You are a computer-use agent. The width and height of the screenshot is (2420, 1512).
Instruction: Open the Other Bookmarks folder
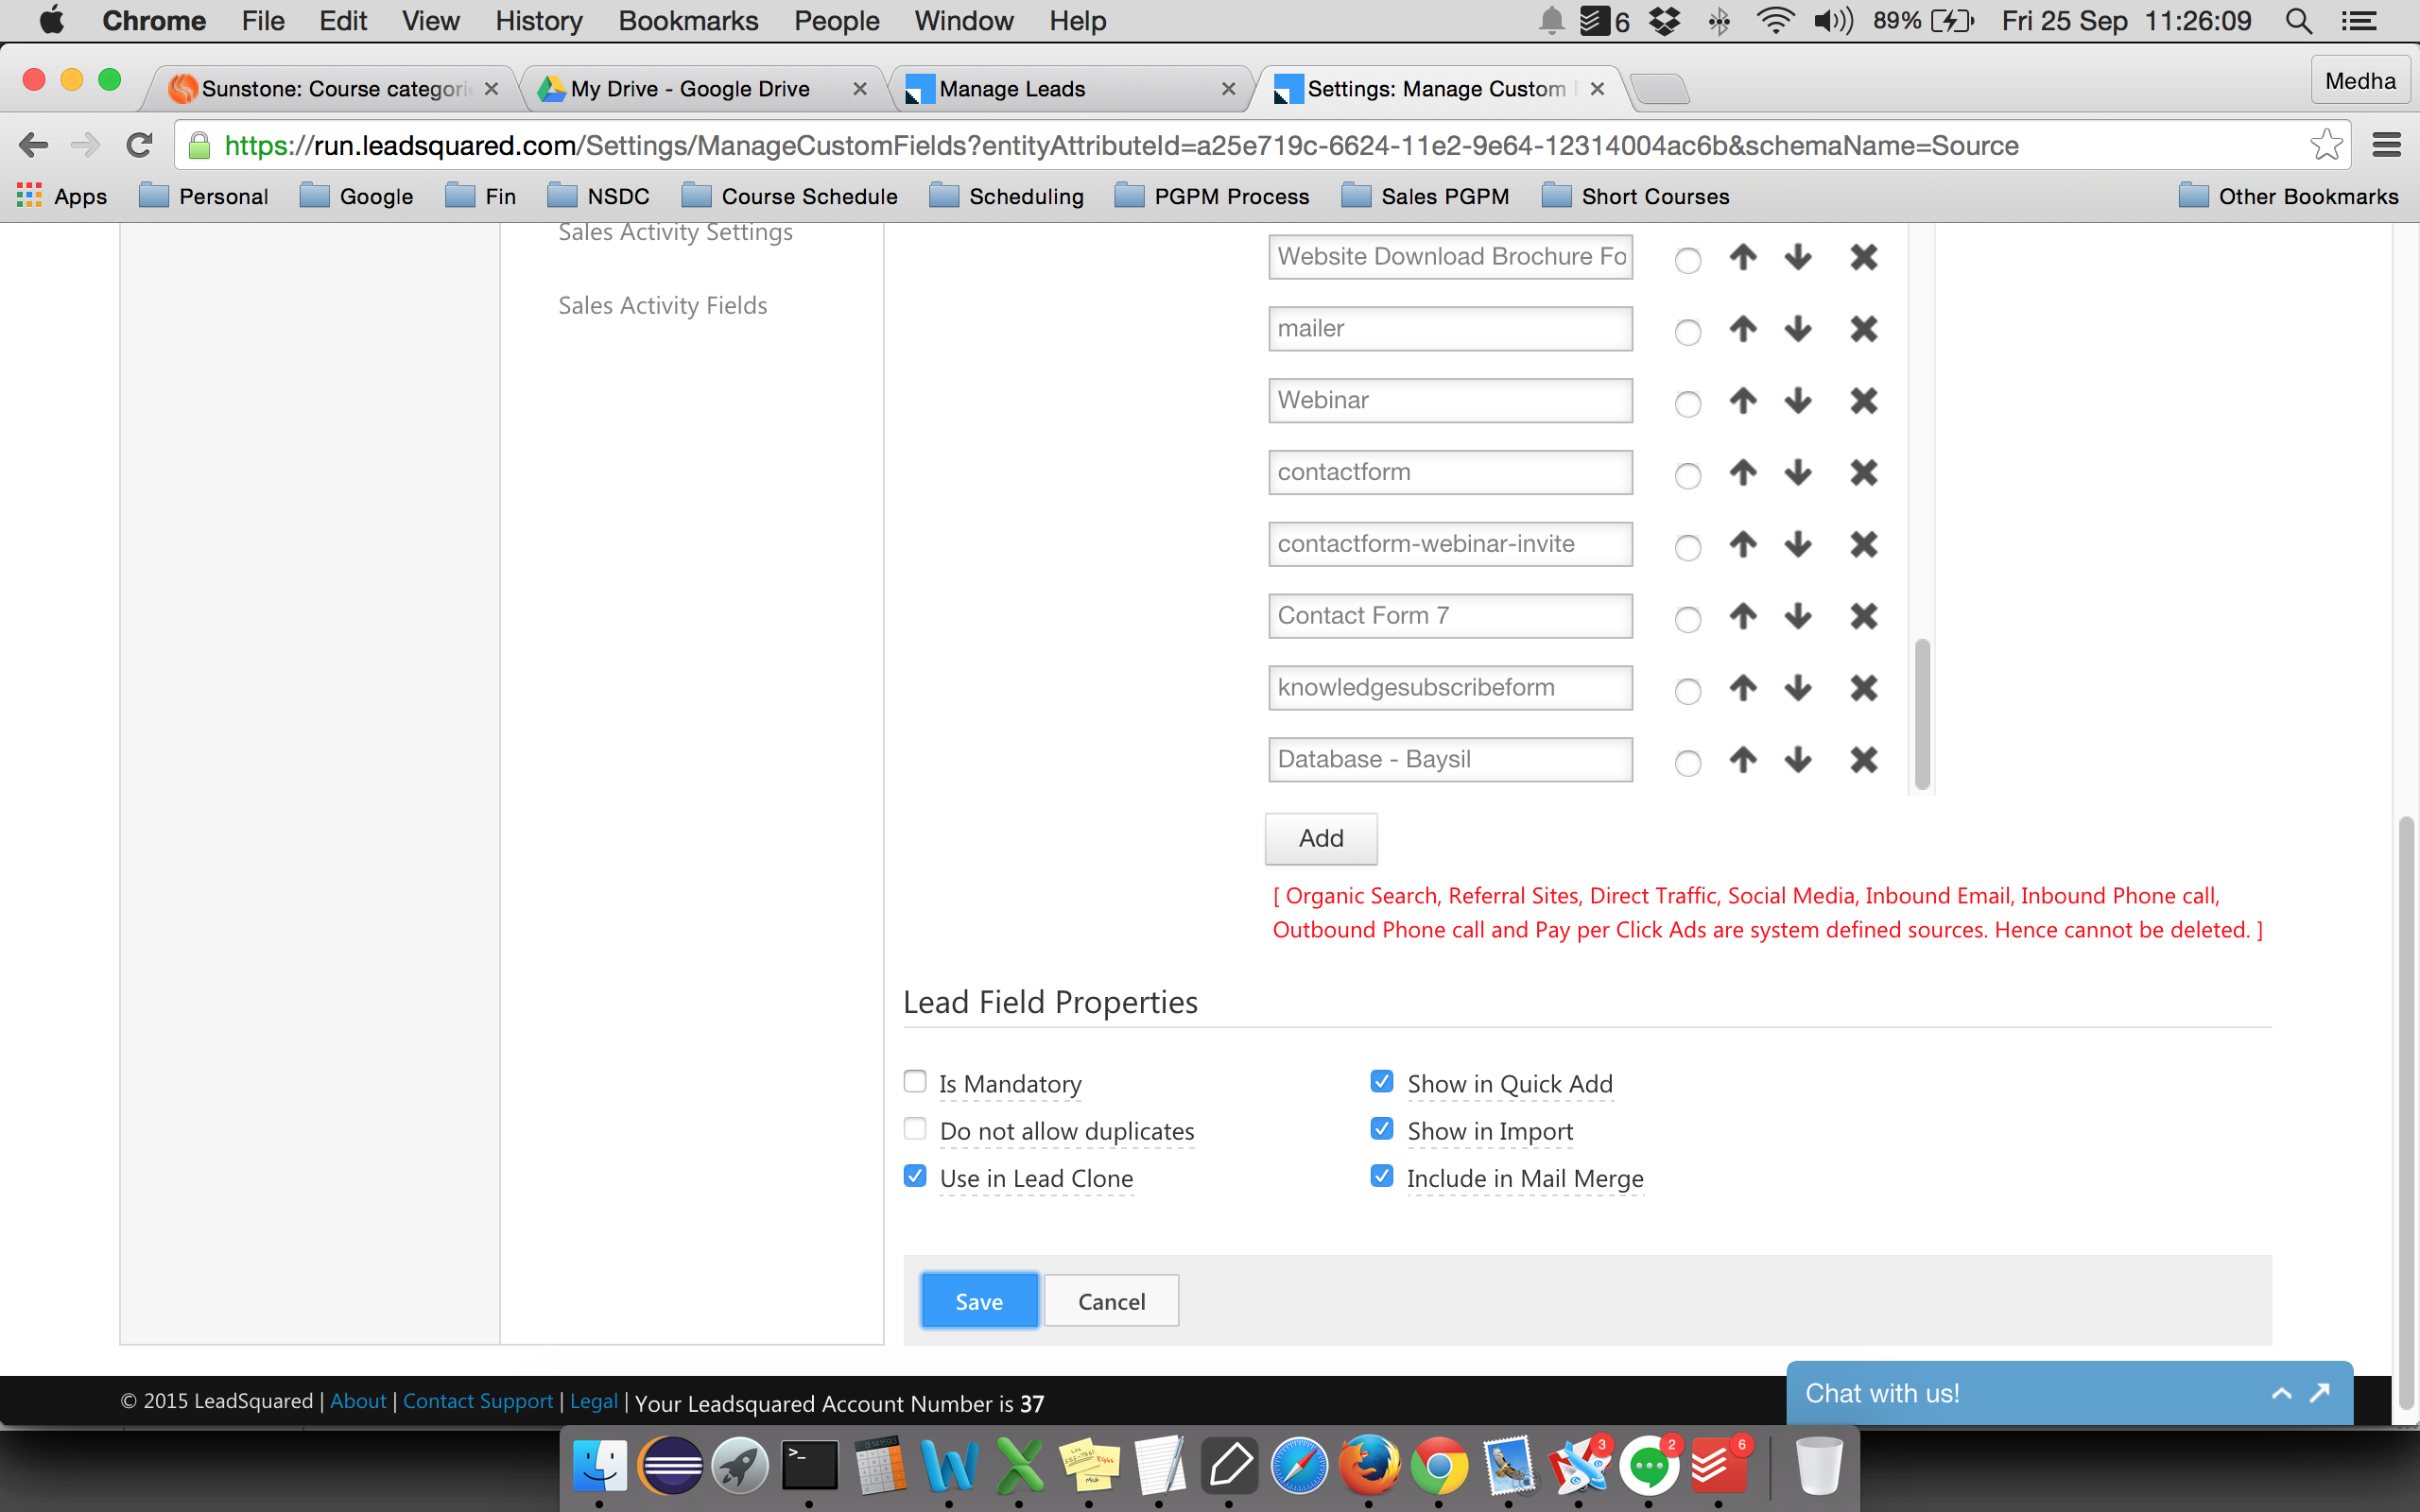pos(2288,196)
